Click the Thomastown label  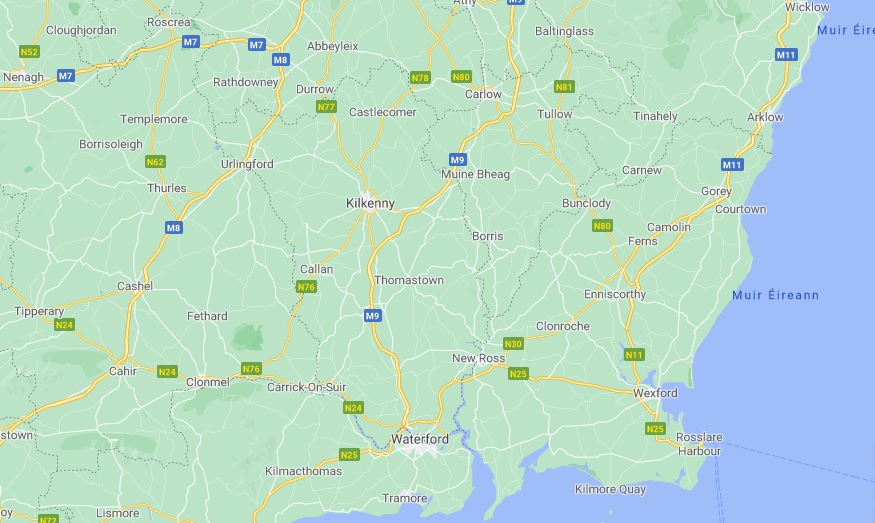pyautogui.click(x=408, y=280)
